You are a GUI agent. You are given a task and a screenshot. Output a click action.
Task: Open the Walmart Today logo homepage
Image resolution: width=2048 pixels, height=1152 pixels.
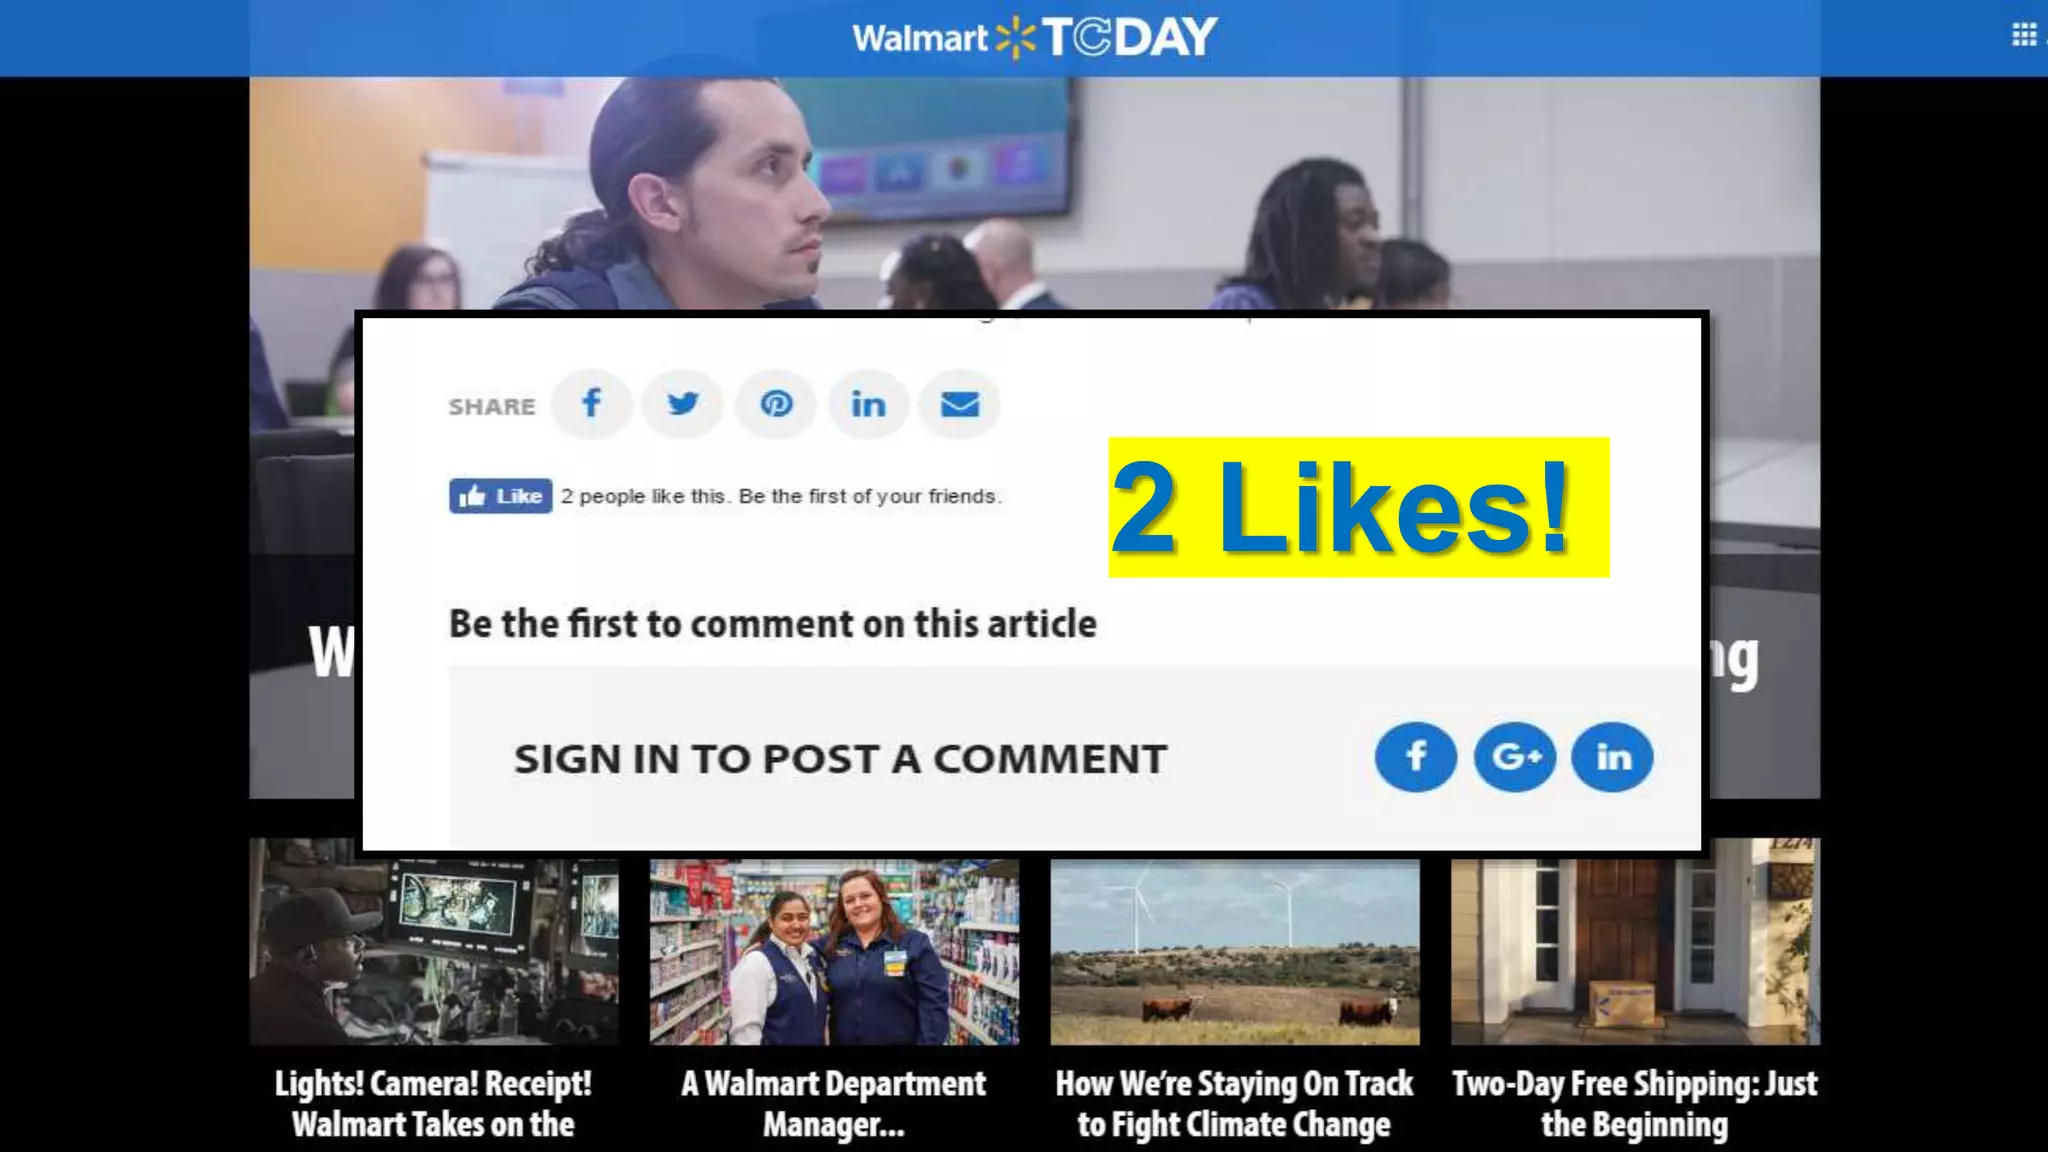pos(1035,38)
